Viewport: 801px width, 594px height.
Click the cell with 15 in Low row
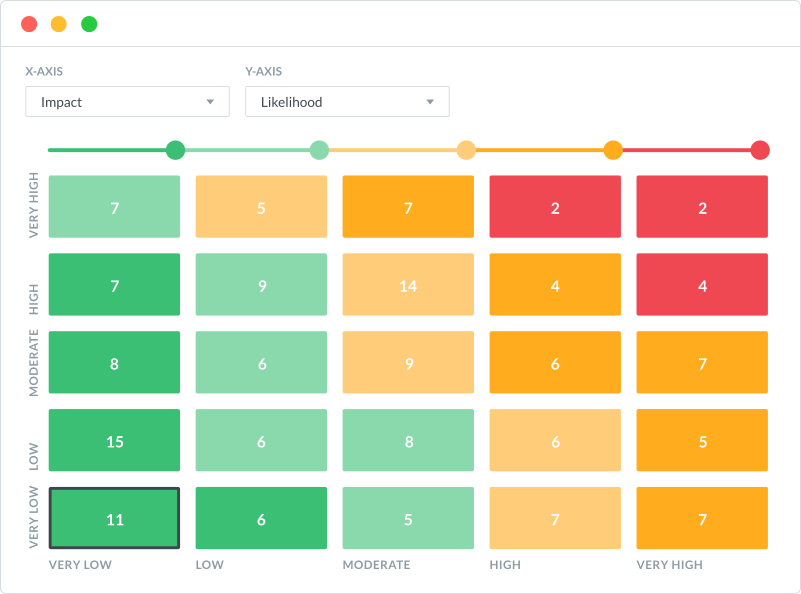click(114, 440)
